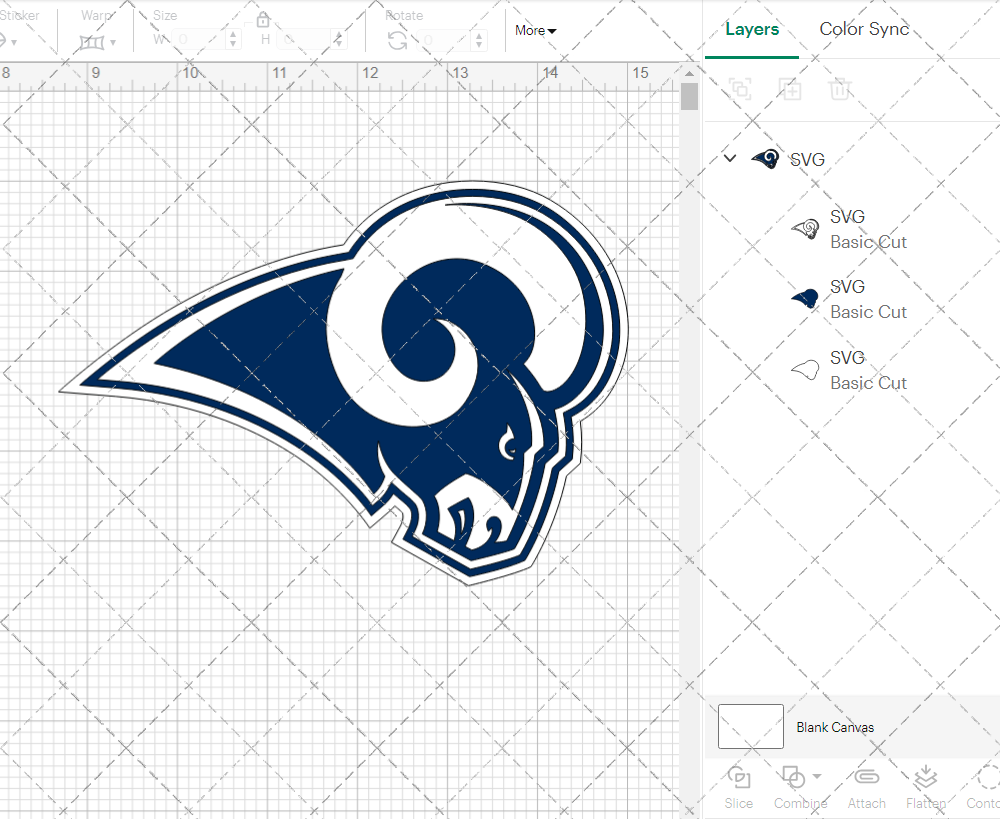
Task: Select the white ram horn SVG layer
Action: click(850, 229)
